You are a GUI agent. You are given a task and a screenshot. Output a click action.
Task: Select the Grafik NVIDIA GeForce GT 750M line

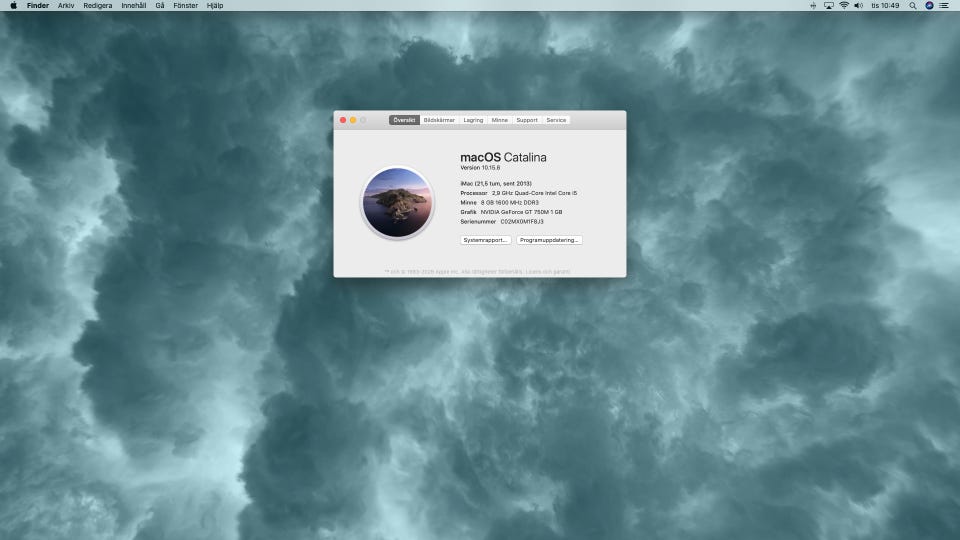[x=511, y=212]
